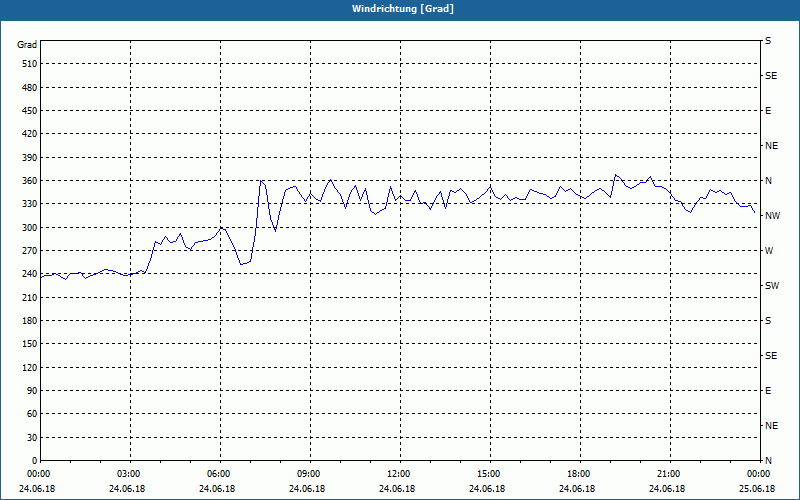This screenshot has height=500, width=800.
Task: Click the 210 degree axis label
Action: coord(30,297)
